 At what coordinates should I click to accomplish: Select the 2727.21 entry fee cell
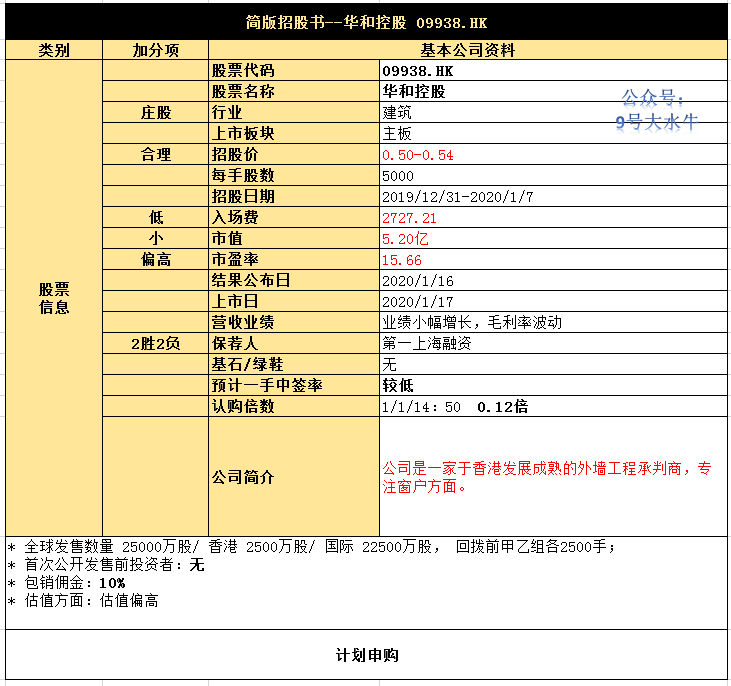pyautogui.click(x=553, y=217)
